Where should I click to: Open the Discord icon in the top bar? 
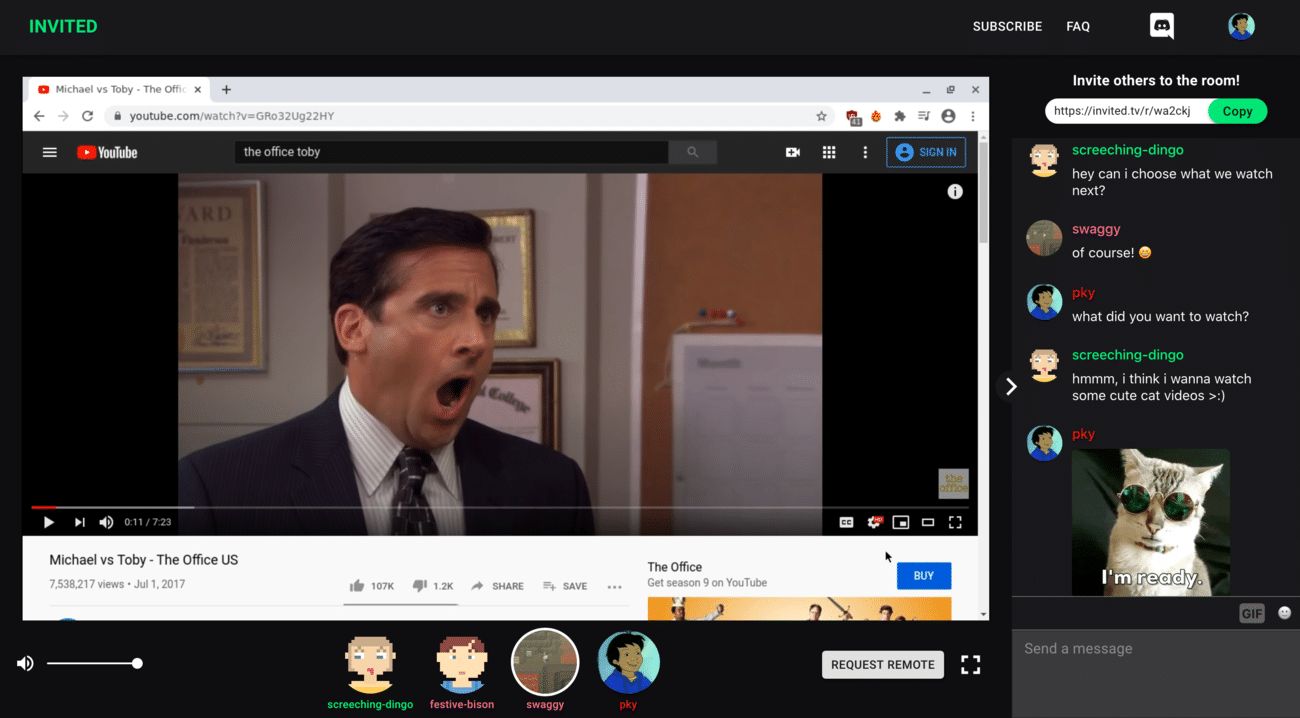[1161, 26]
